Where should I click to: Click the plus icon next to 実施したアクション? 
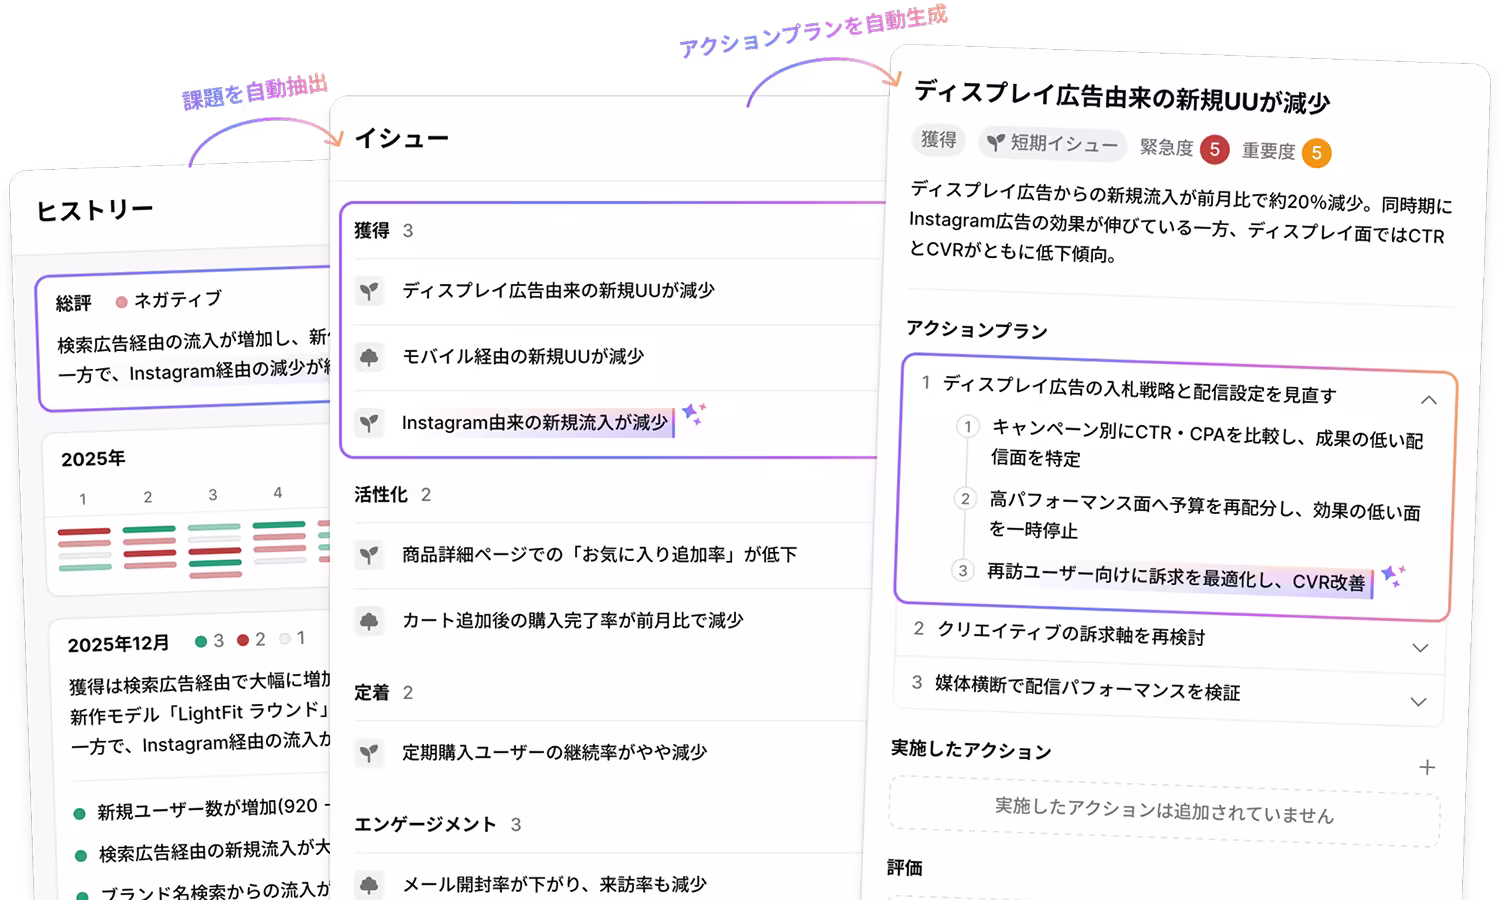click(1427, 767)
